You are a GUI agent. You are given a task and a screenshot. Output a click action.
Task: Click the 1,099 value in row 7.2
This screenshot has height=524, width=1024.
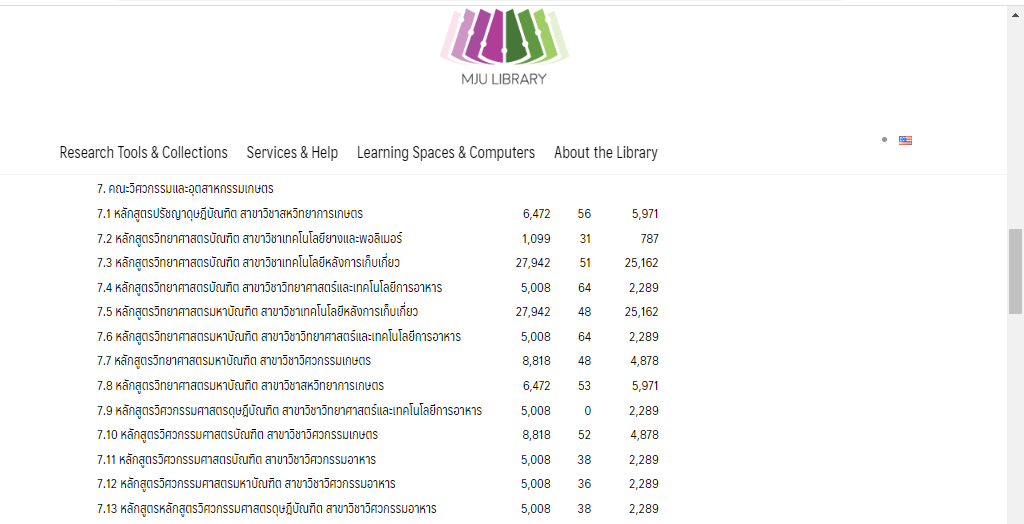tap(536, 239)
